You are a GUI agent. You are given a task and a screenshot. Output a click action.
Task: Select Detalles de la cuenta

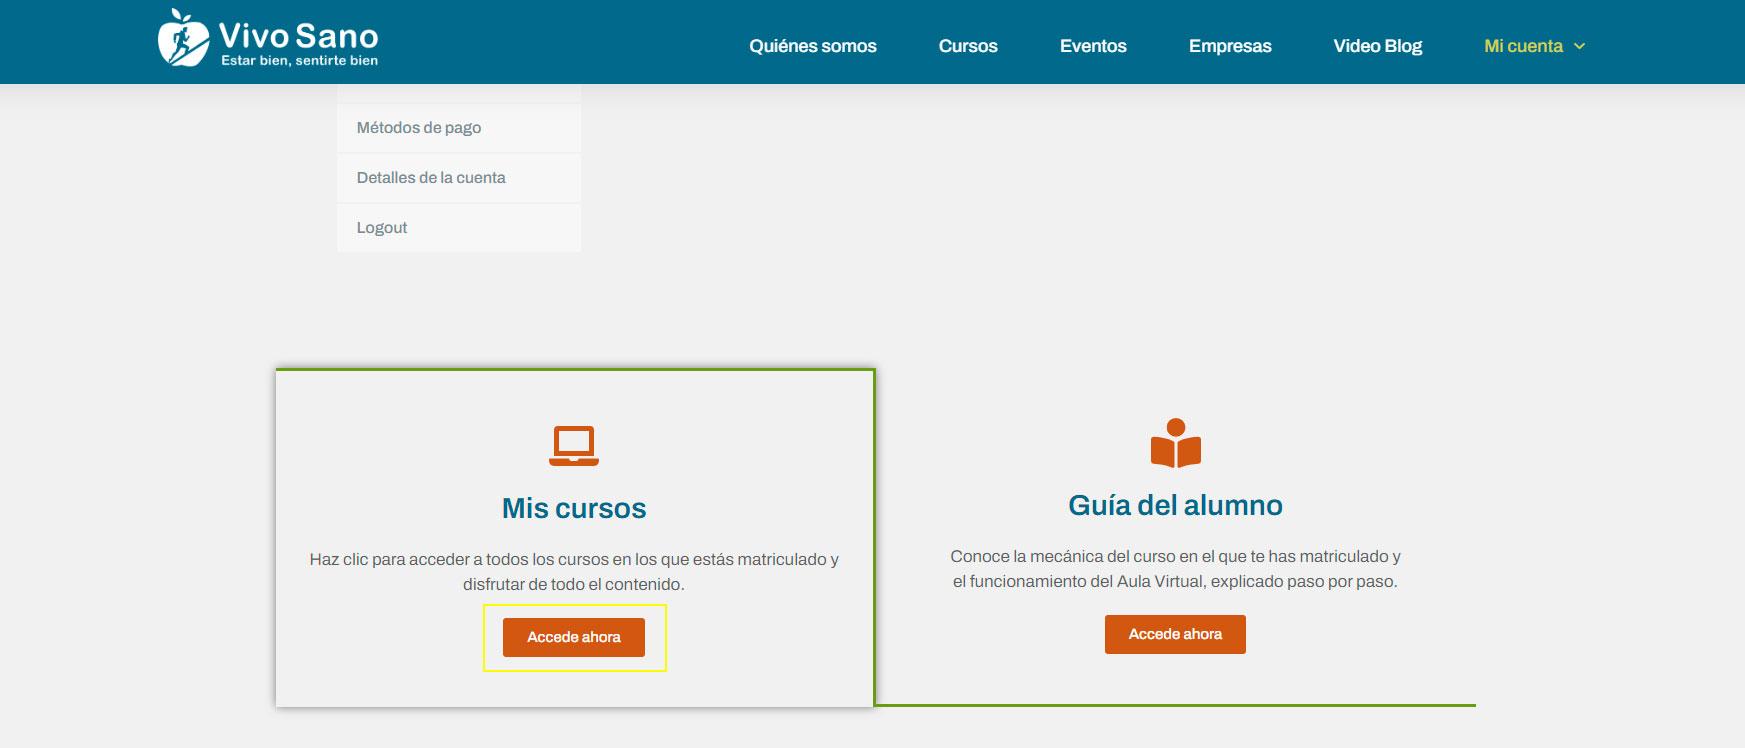point(431,178)
